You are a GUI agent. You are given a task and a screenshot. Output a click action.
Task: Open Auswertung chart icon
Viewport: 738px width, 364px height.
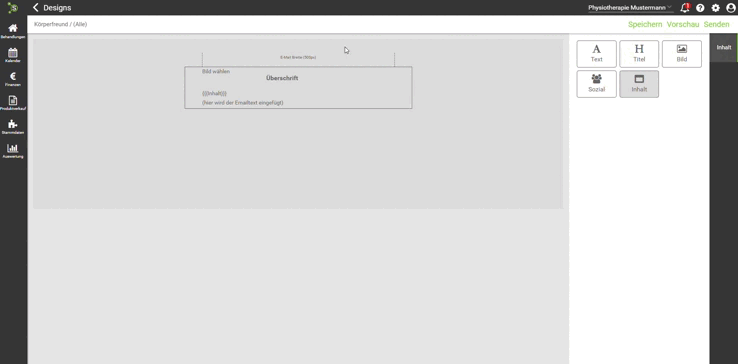[13, 148]
